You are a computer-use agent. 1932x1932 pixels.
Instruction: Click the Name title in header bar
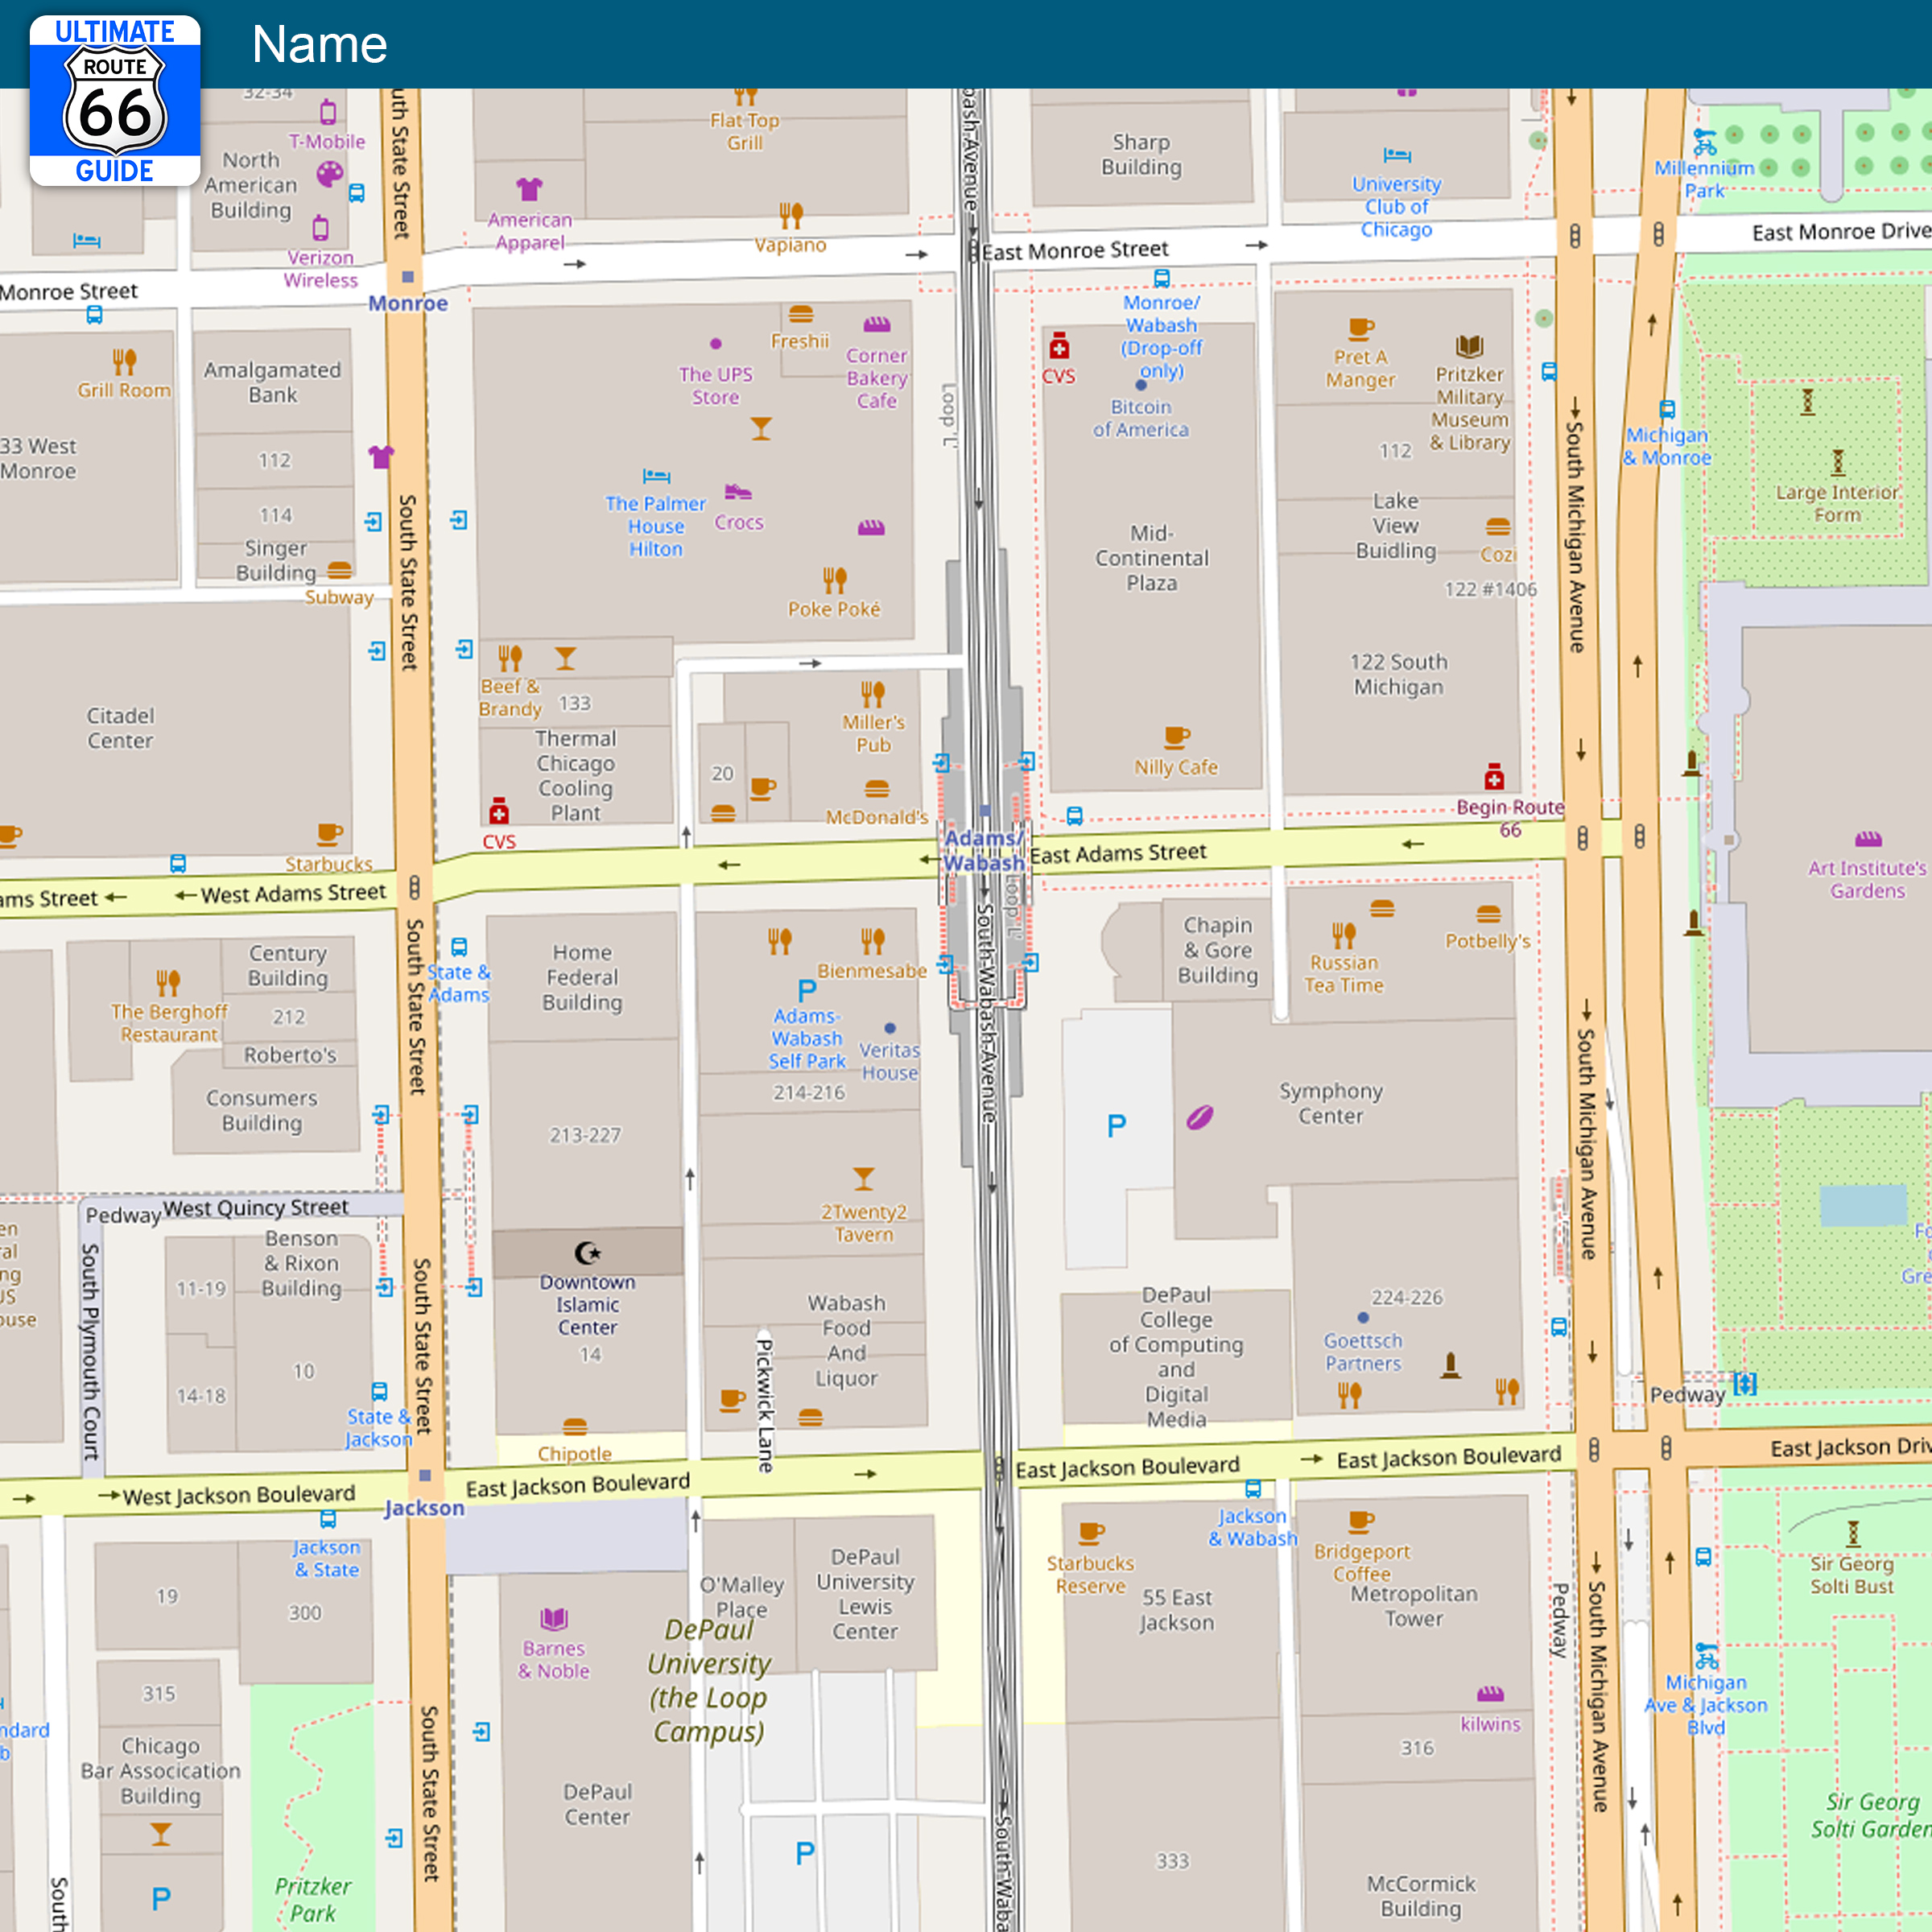click(319, 45)
